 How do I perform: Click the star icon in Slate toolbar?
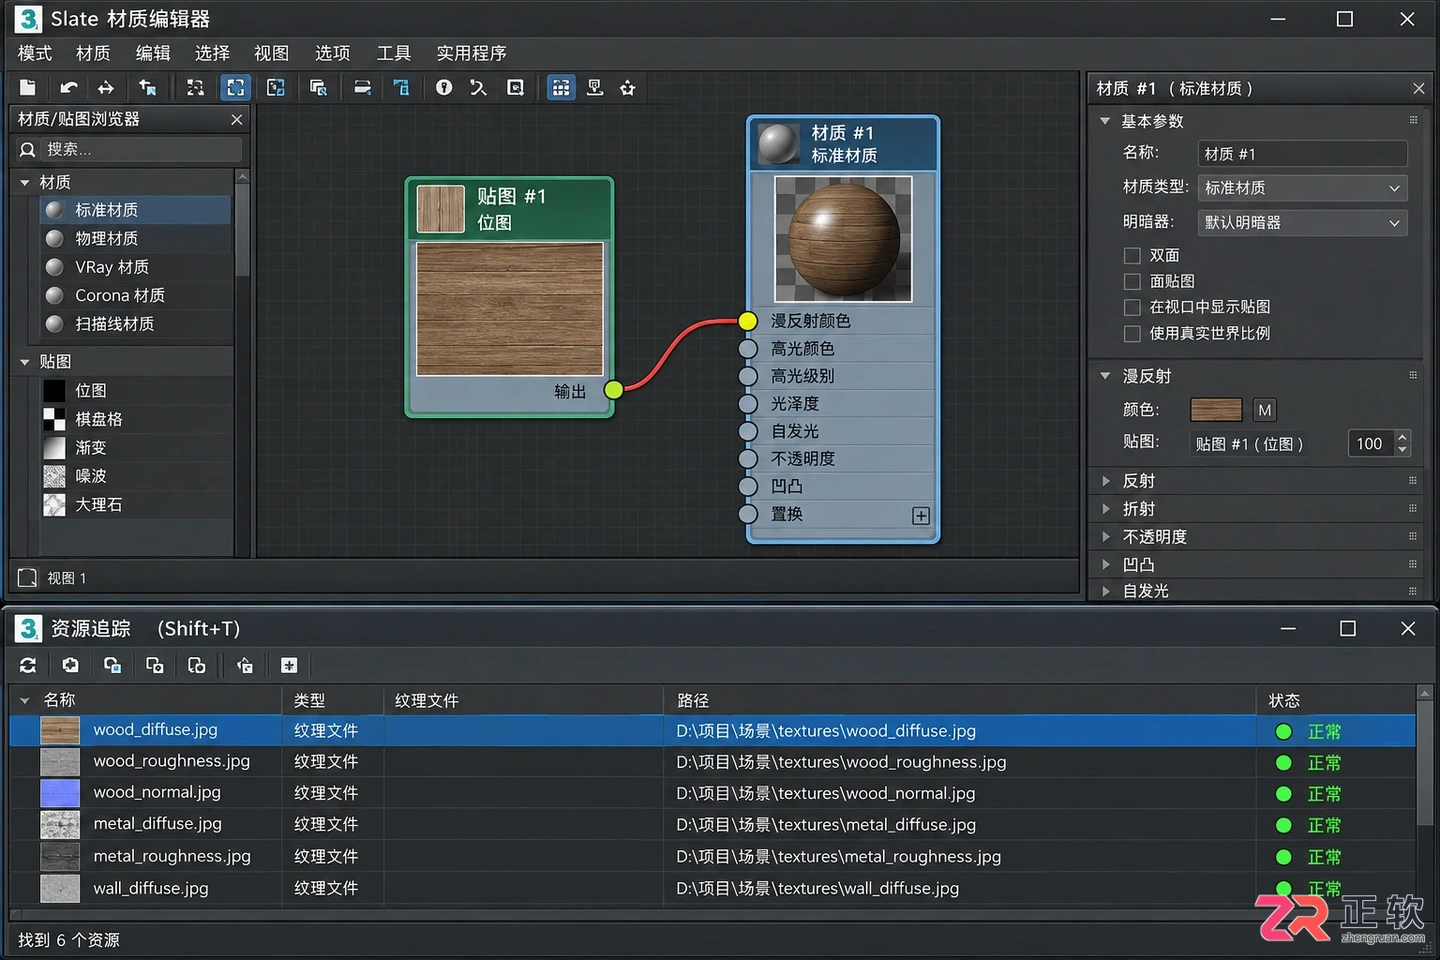tap(628, 88)
